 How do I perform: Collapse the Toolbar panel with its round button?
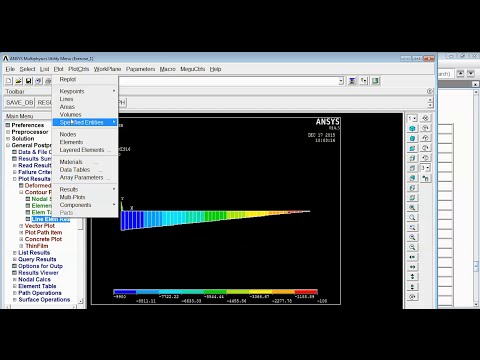point(430,91)
